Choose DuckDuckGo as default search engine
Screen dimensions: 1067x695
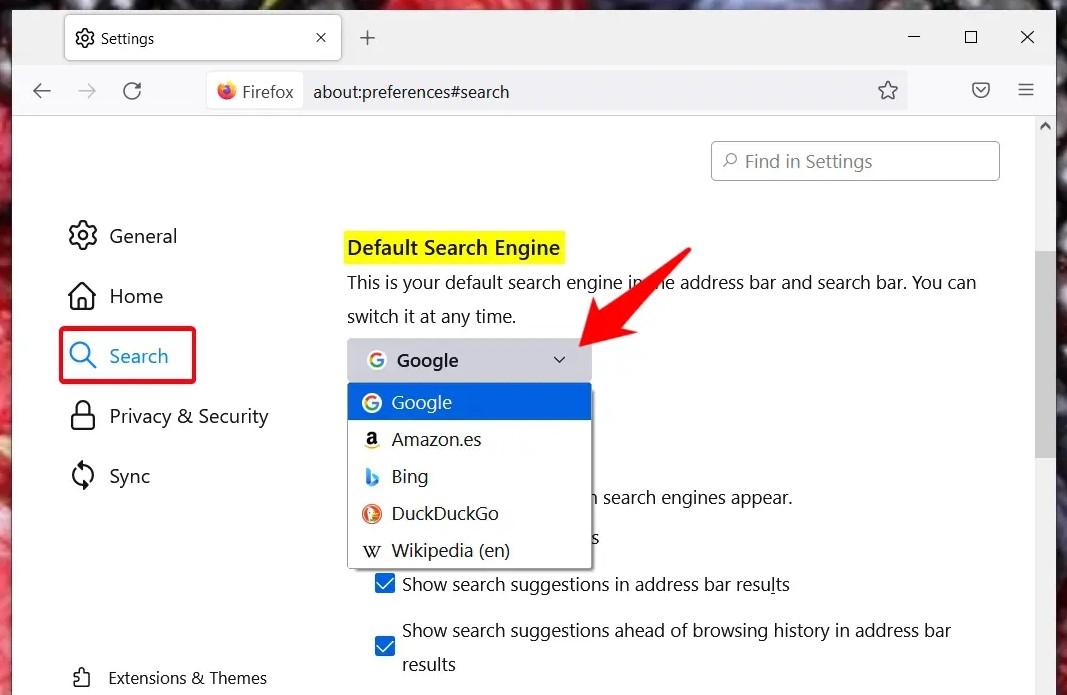[444, 514]
